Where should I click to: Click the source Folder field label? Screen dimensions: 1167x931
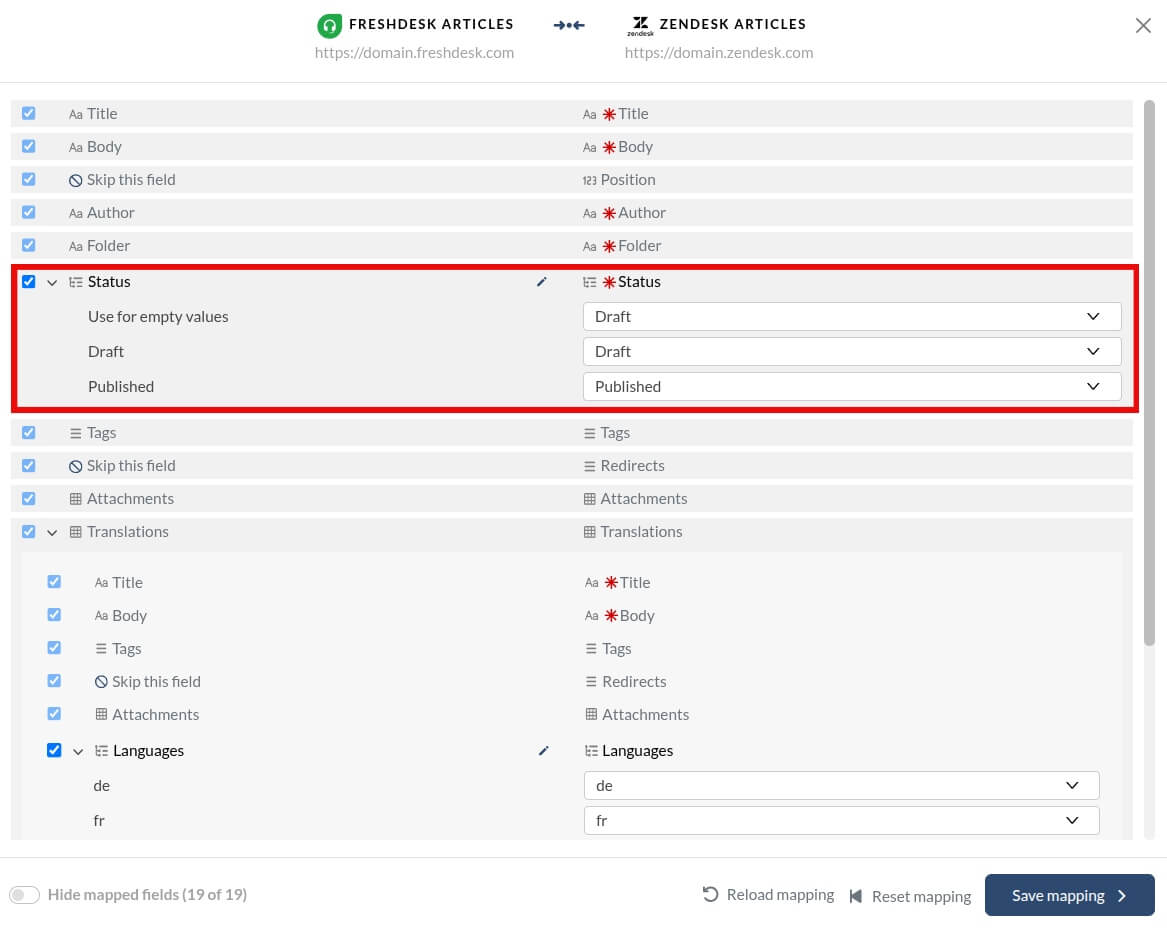(x=108, y=246)
